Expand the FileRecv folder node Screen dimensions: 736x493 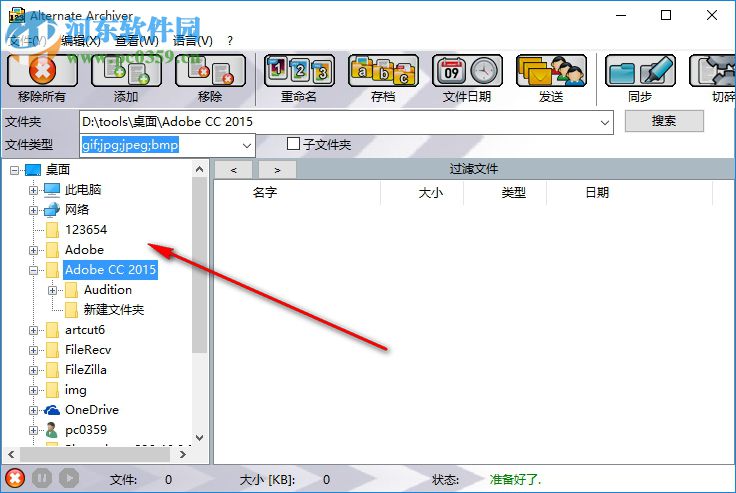point(33,350)
